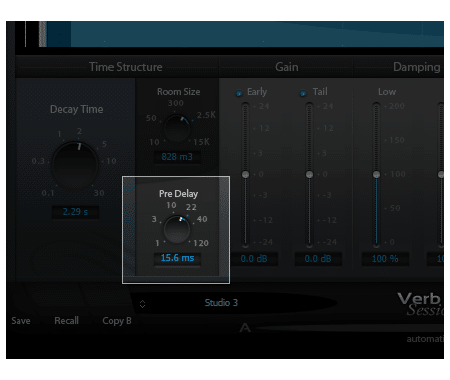
Task: Click the 24 mark on the Tail gain scale
Action: (x=328, y=106)
